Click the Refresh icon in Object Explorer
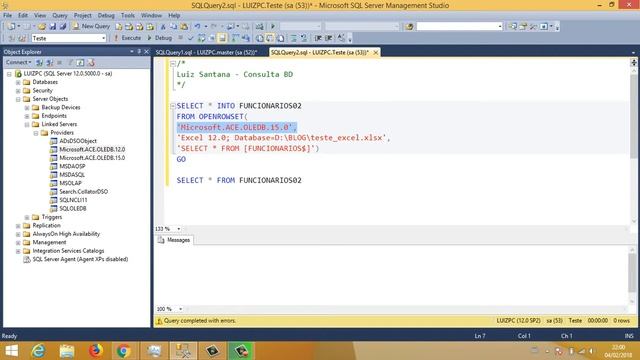 coord(80,62)
